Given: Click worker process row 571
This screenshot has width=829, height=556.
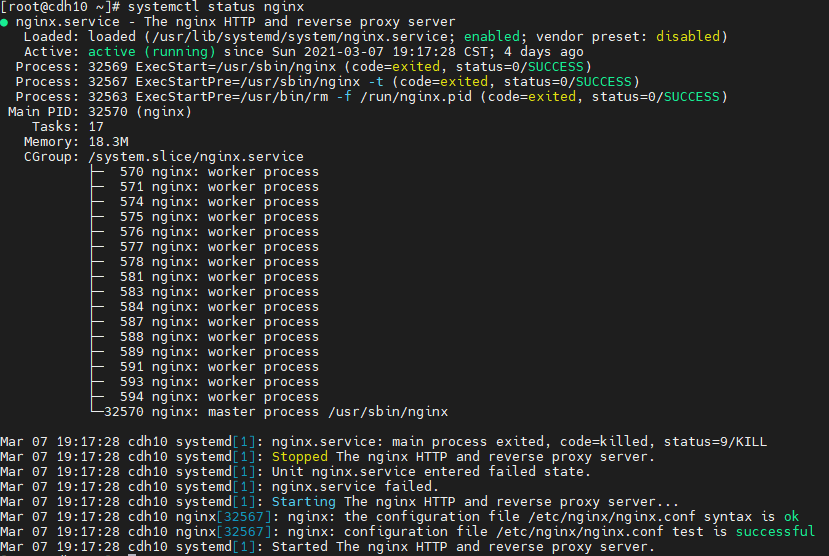Looking at the screenshot, I should click(x=205, y=187).
